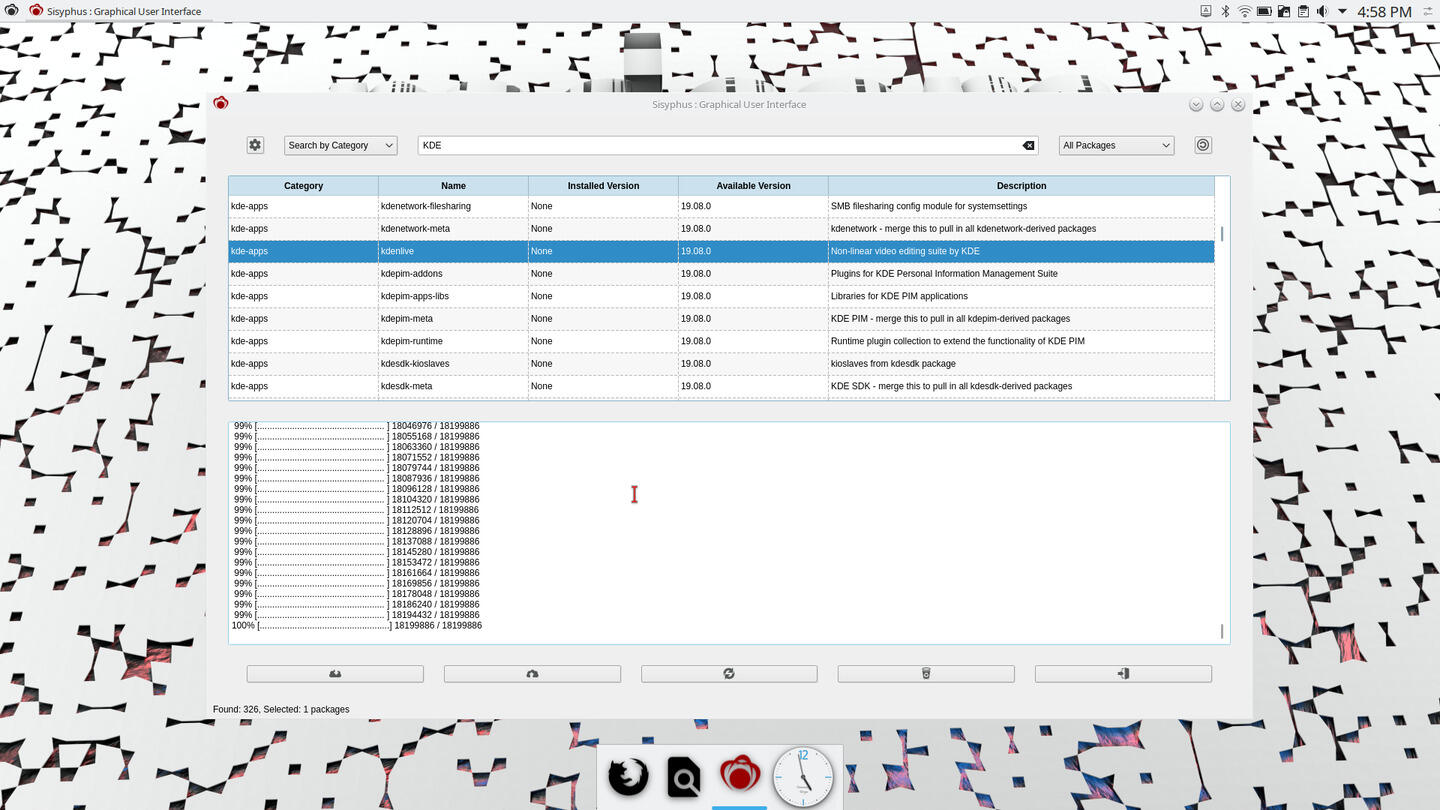Select the kdepim-apps-libs package row
1440x810 pixels.
(x=721, y=296)
